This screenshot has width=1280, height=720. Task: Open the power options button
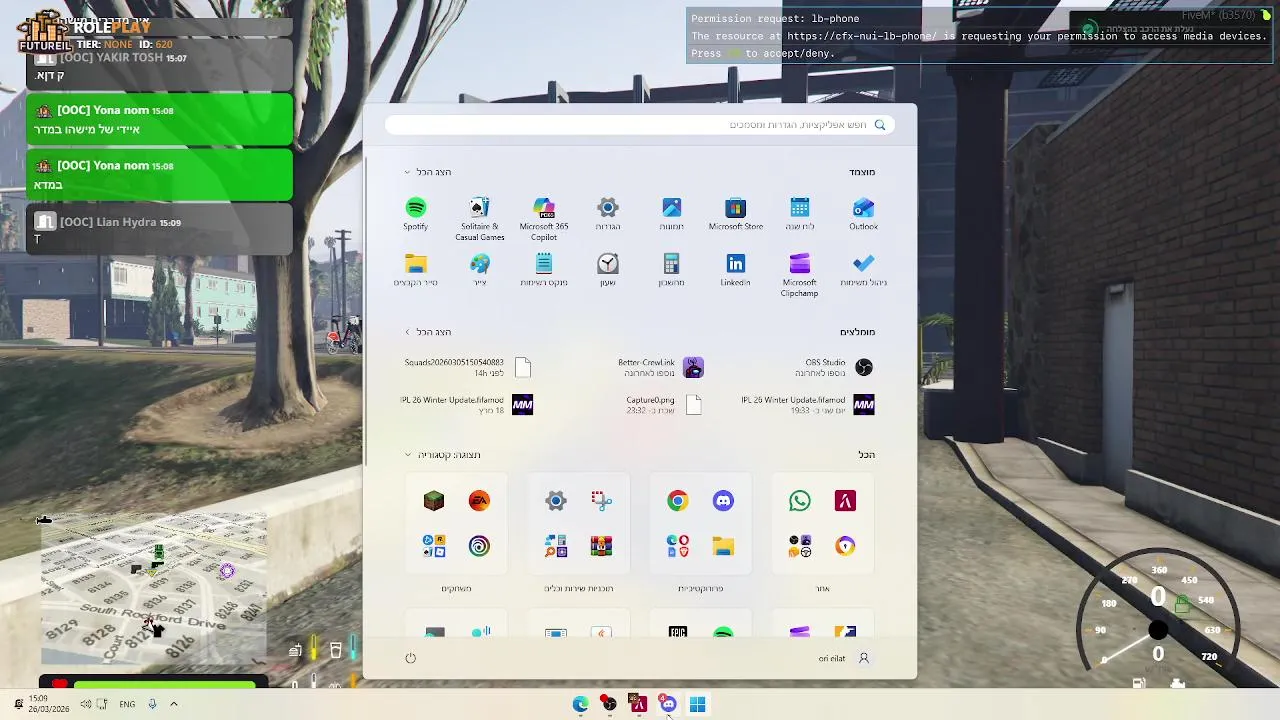click(x=410, y=658)
